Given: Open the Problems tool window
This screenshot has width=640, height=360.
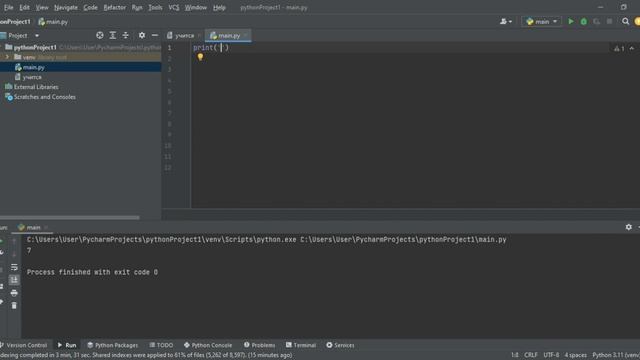Looking at the screenshot, I should (260, 345).
